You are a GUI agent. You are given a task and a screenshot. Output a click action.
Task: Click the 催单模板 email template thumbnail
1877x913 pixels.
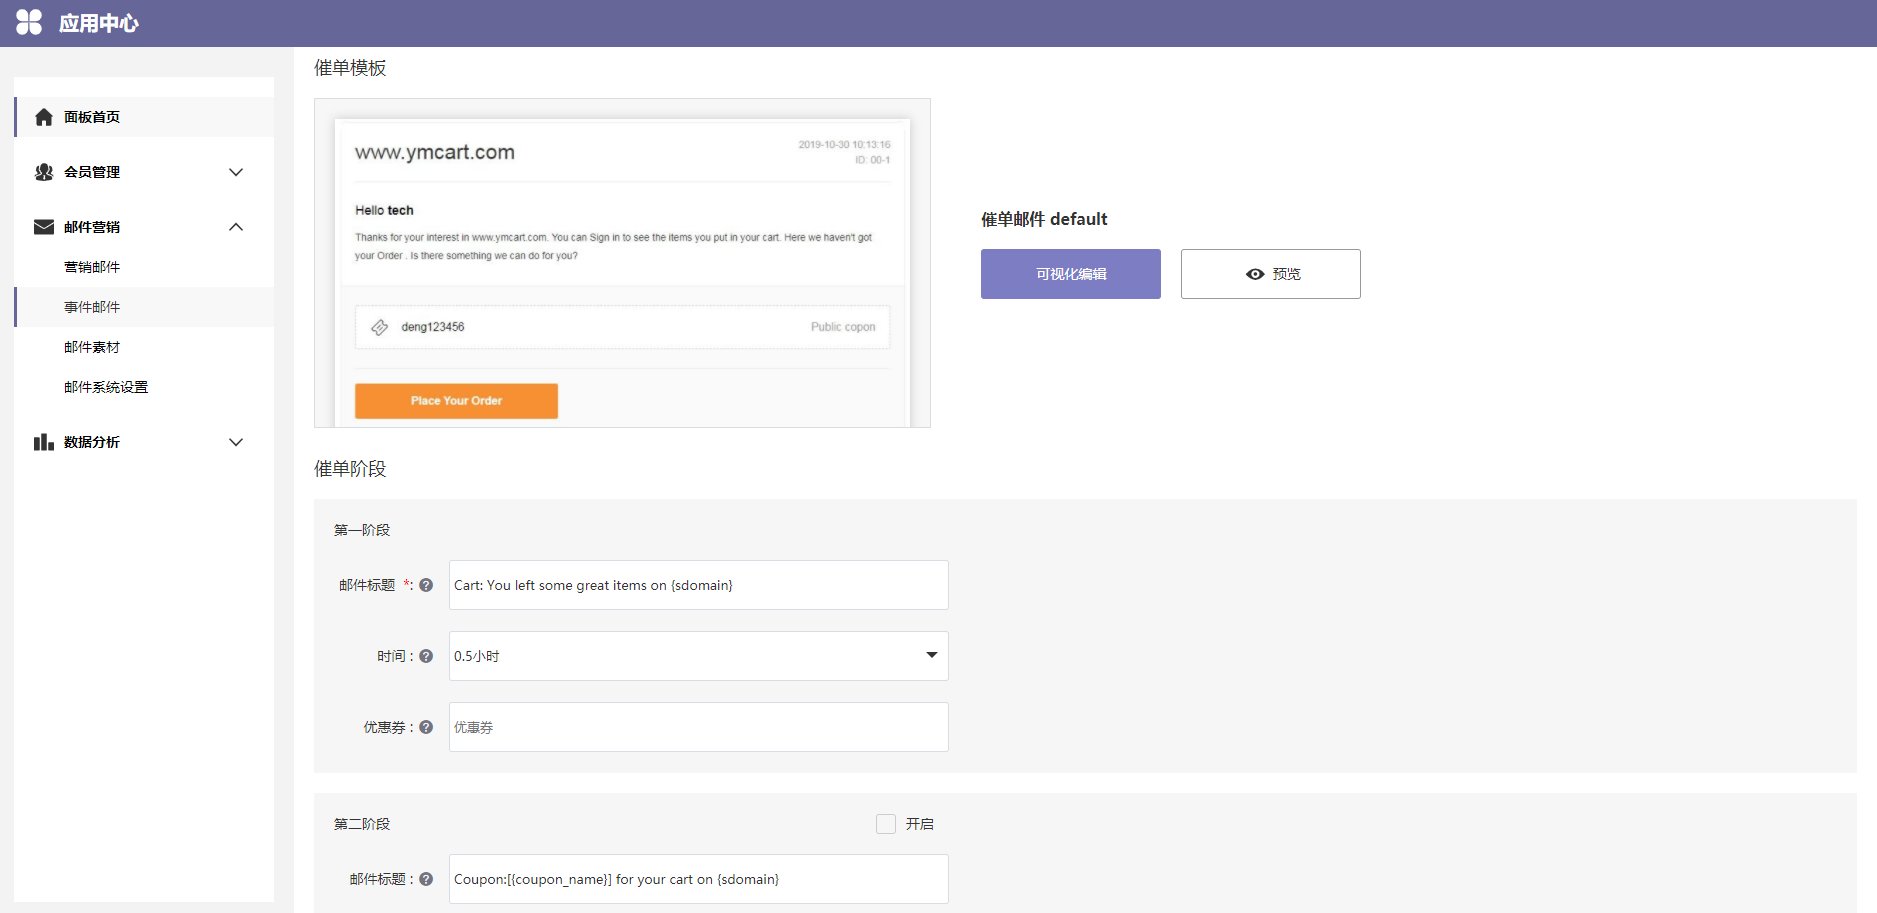622,263
